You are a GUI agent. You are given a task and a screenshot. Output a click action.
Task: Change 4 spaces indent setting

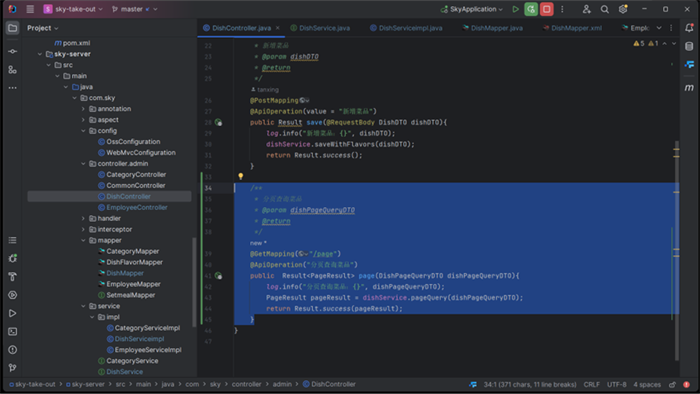click(647, 384)
